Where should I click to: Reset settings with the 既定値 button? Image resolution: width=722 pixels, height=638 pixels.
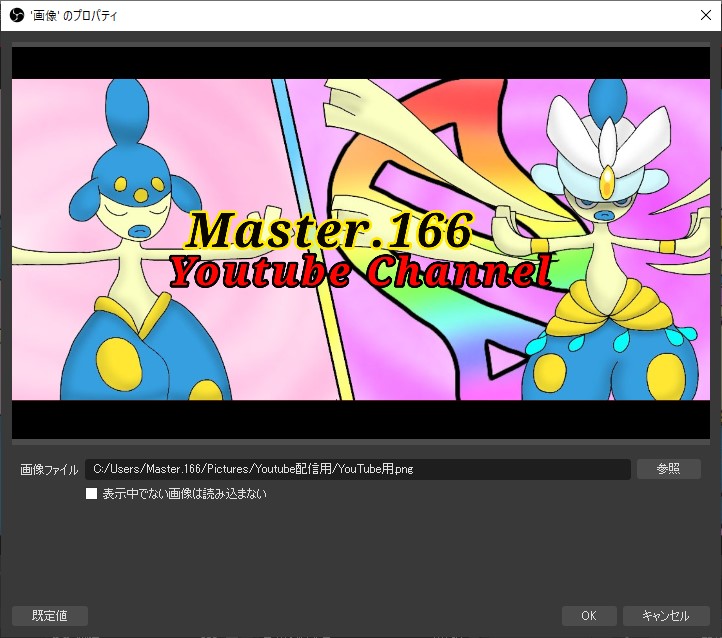50,615
